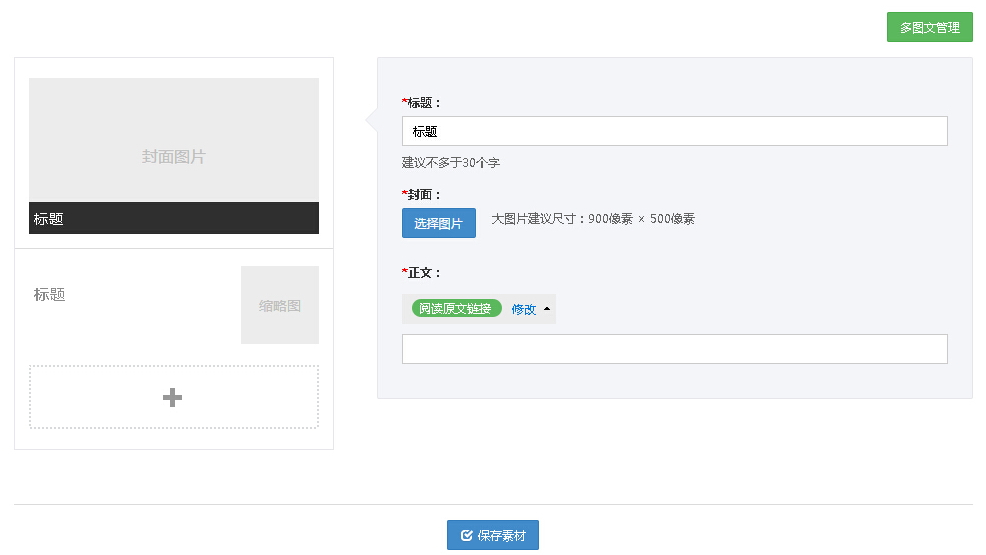Click the *正文: field label

421,272
